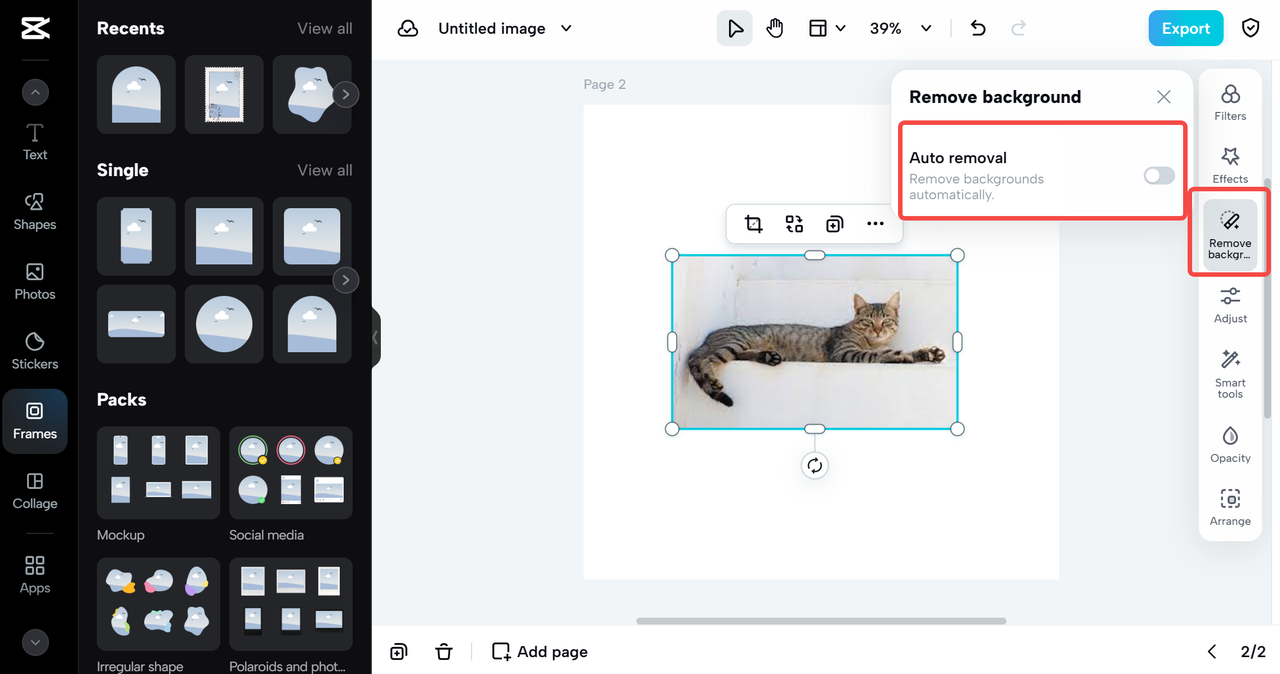
Task: Open the layout resize dropdown
Action: pos(827,29)
